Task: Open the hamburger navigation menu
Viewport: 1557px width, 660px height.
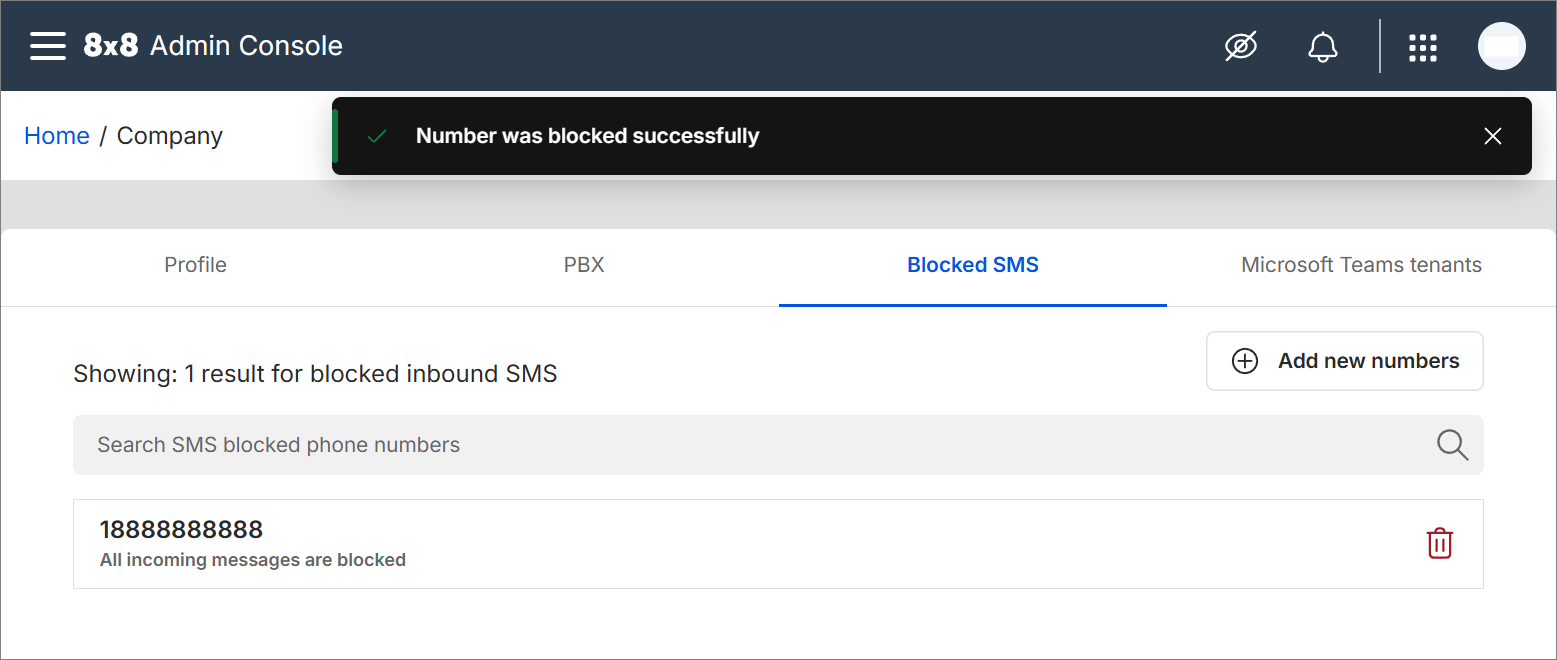Action: point(47,46)
